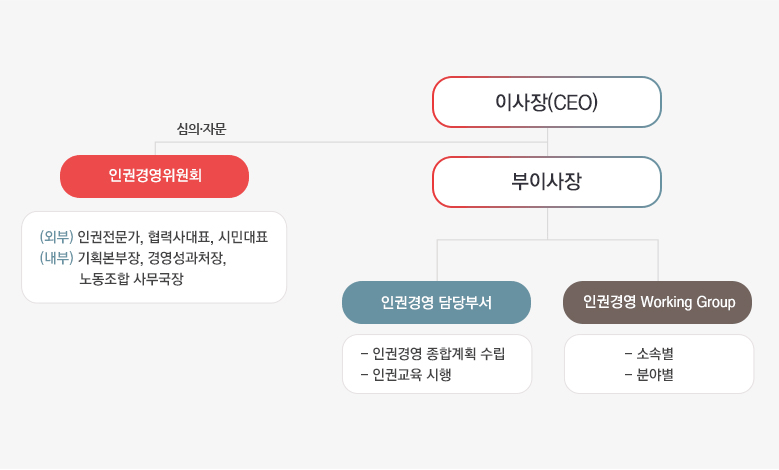Click the white box under Working Group

click(x=659, y=364)
